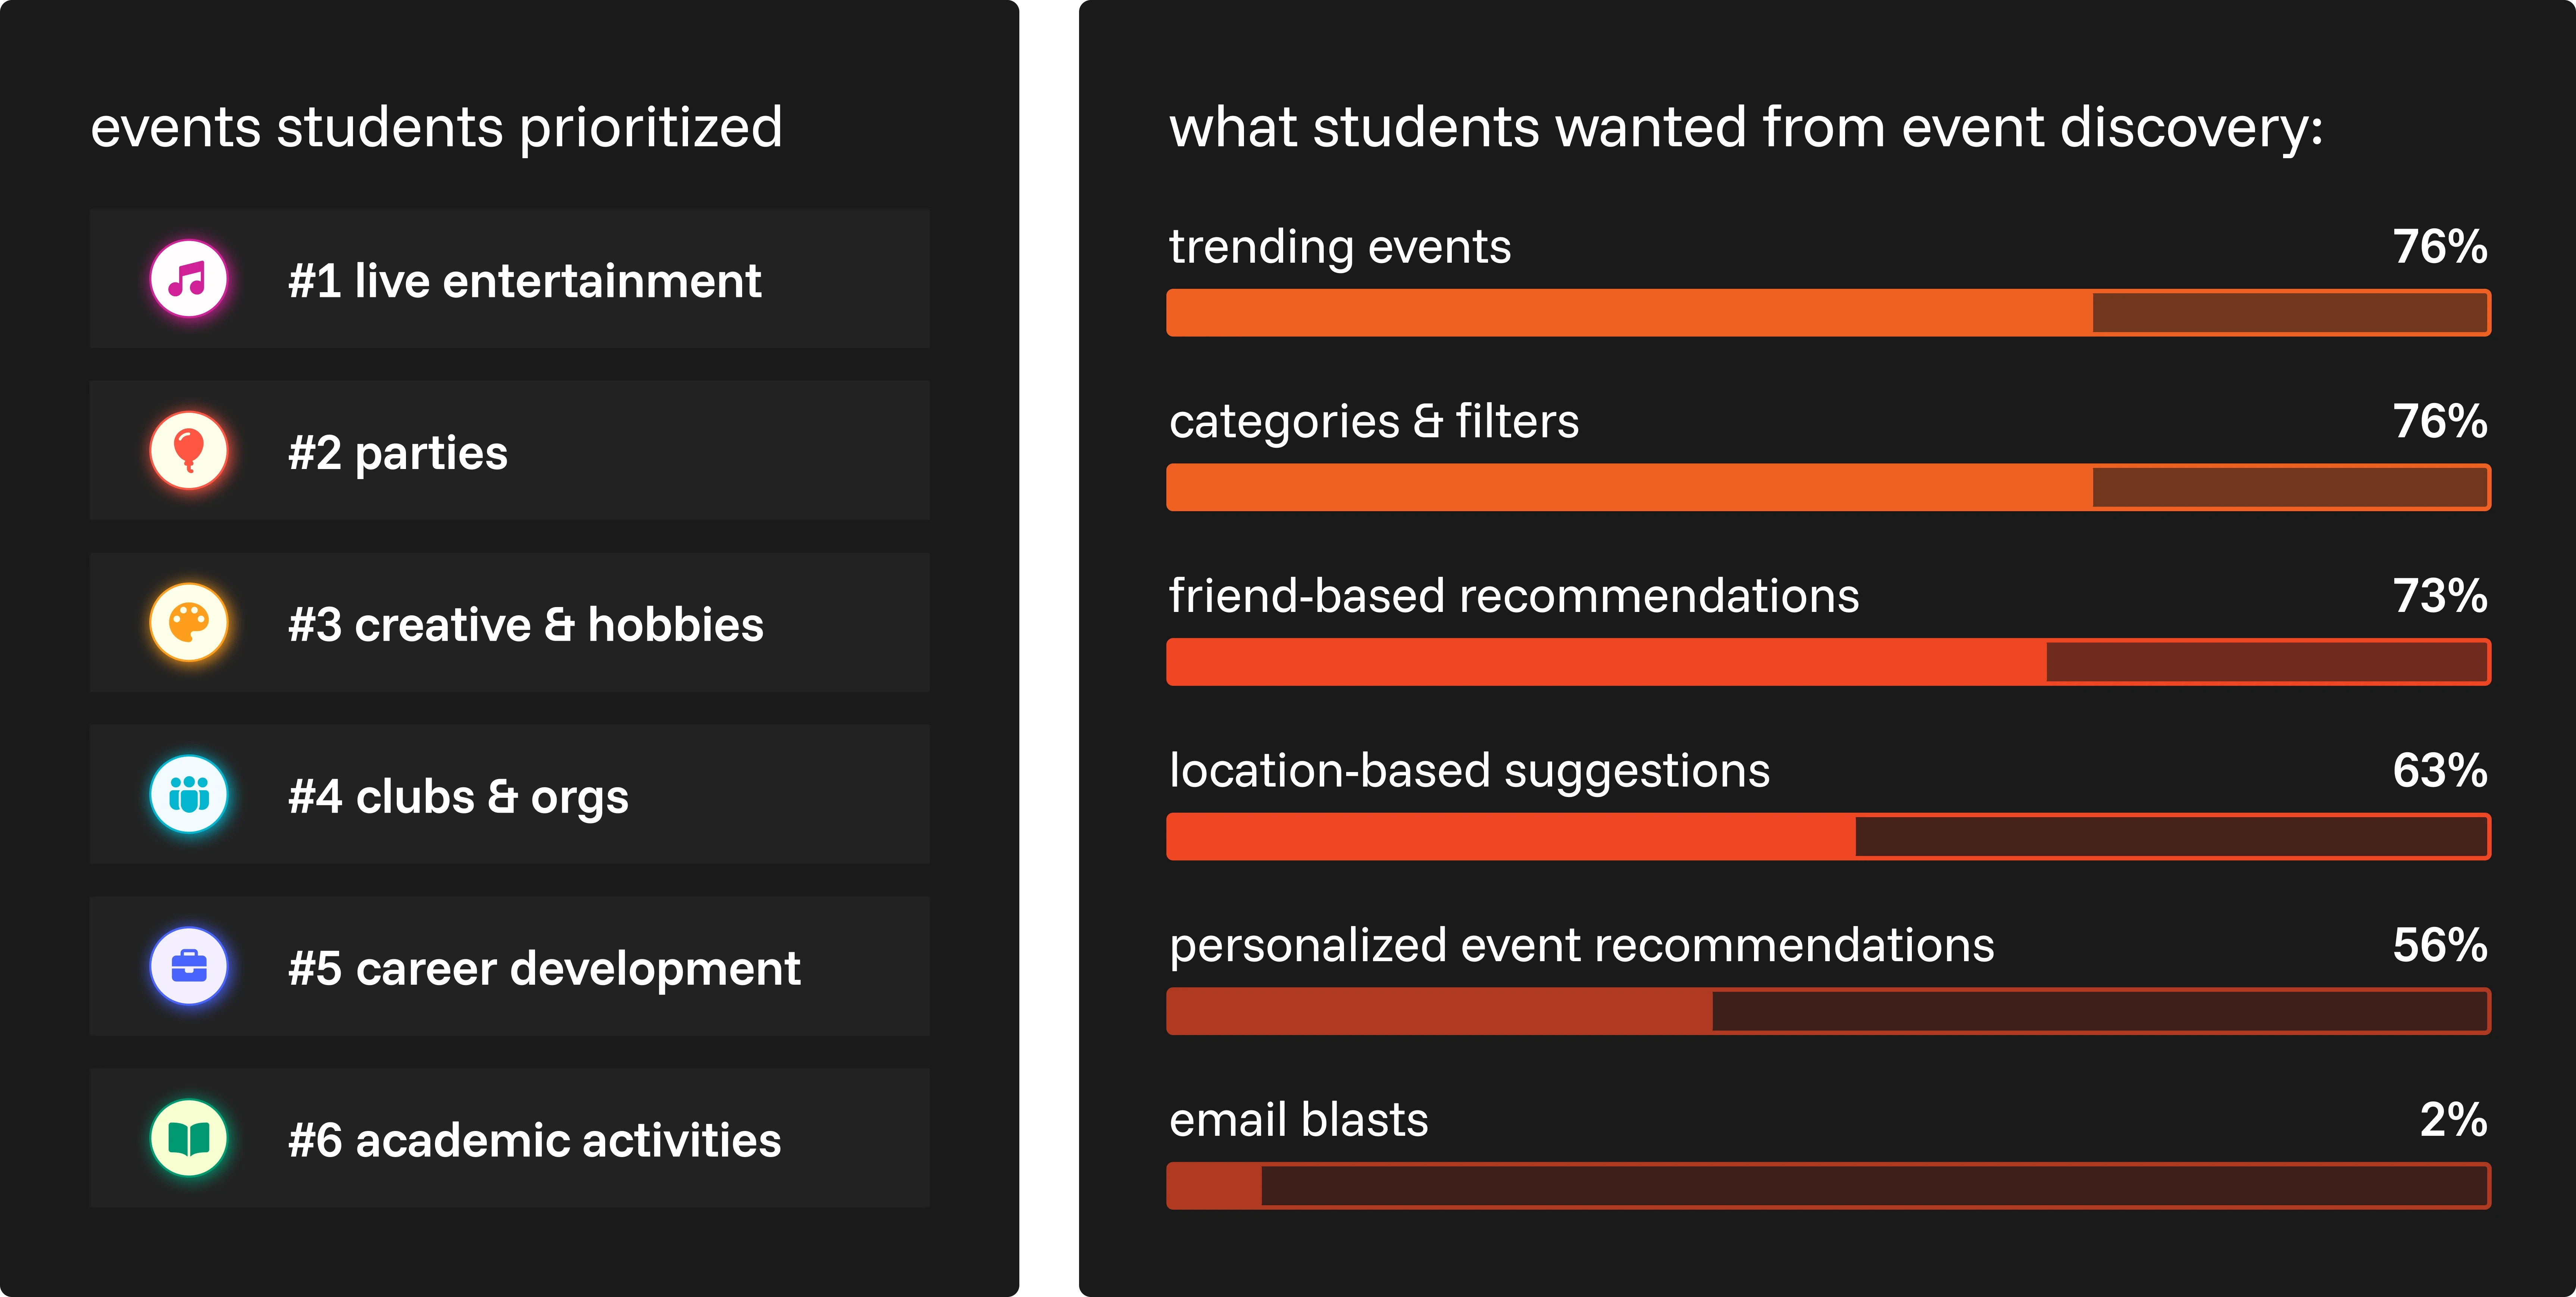Screen dimensions: 2576x1297
Task: Click the #2 parties label
Action: point(398,453)
